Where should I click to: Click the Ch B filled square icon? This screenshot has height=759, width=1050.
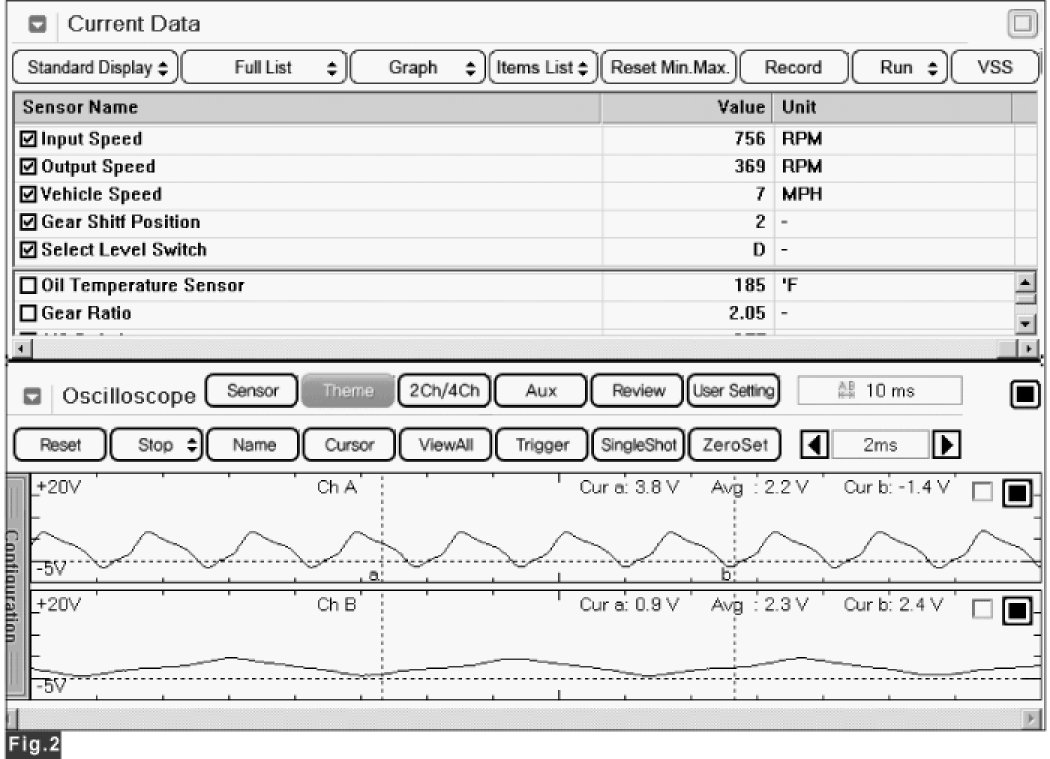tap(1016, 610)
